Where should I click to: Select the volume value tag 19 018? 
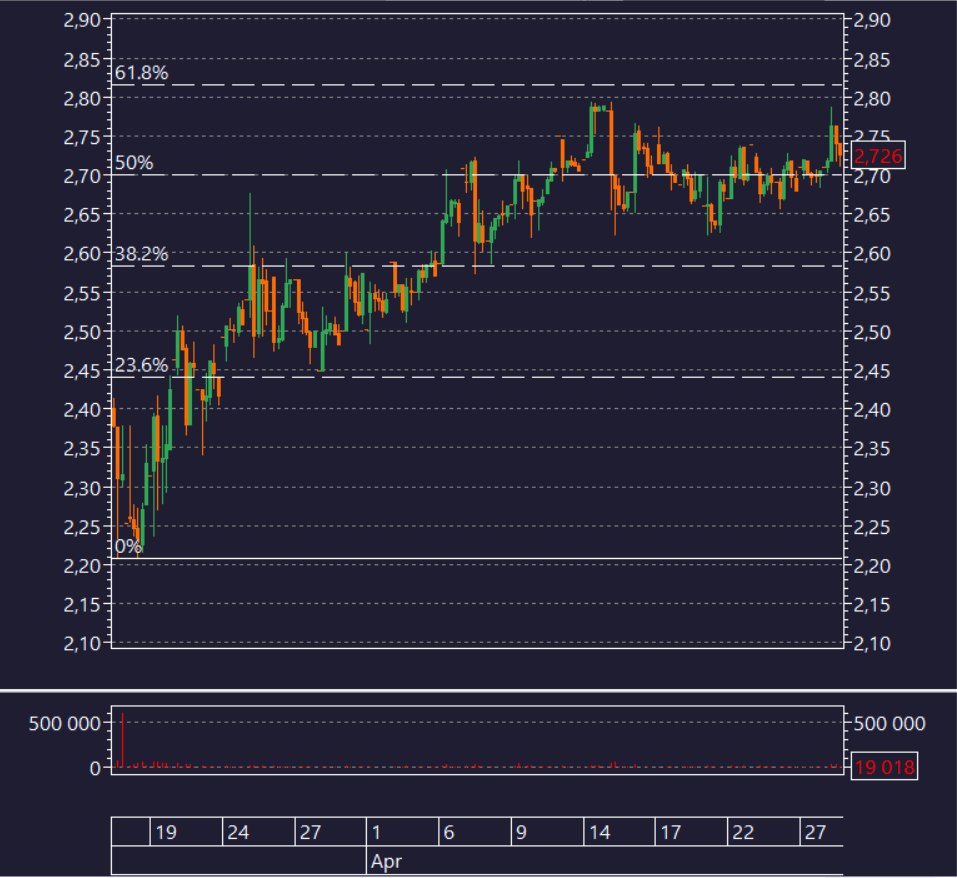884,767
